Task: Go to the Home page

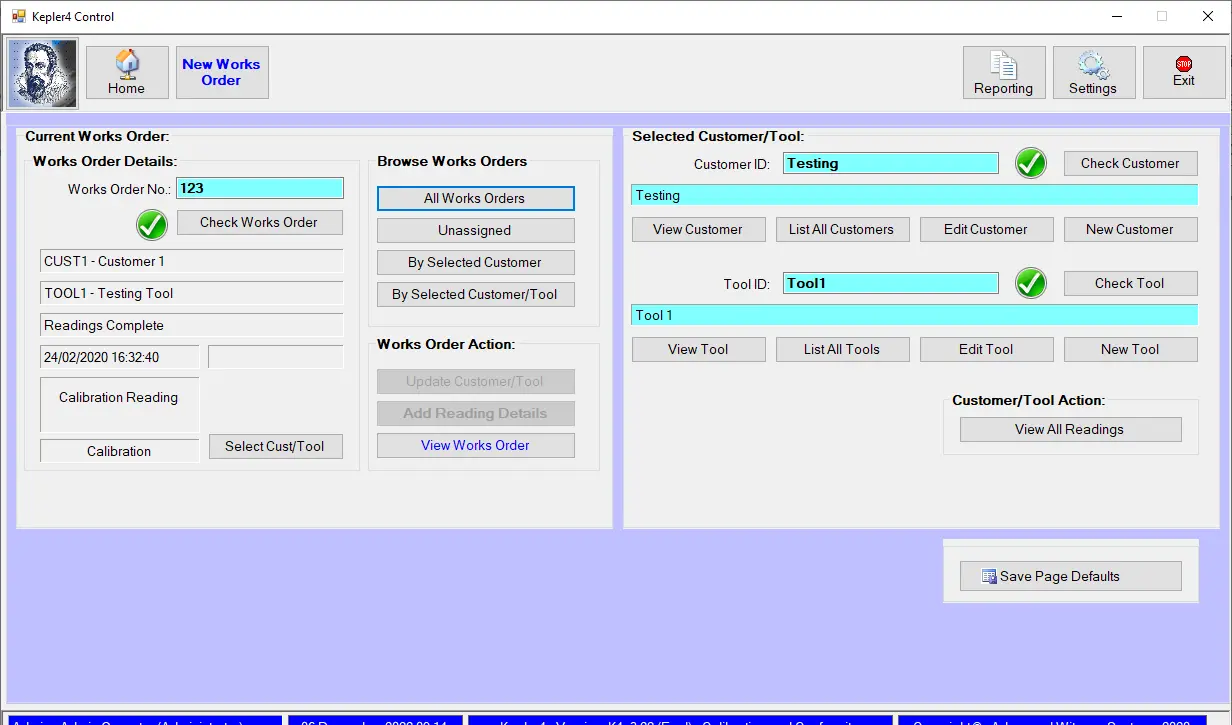Action: click(126, 72)
